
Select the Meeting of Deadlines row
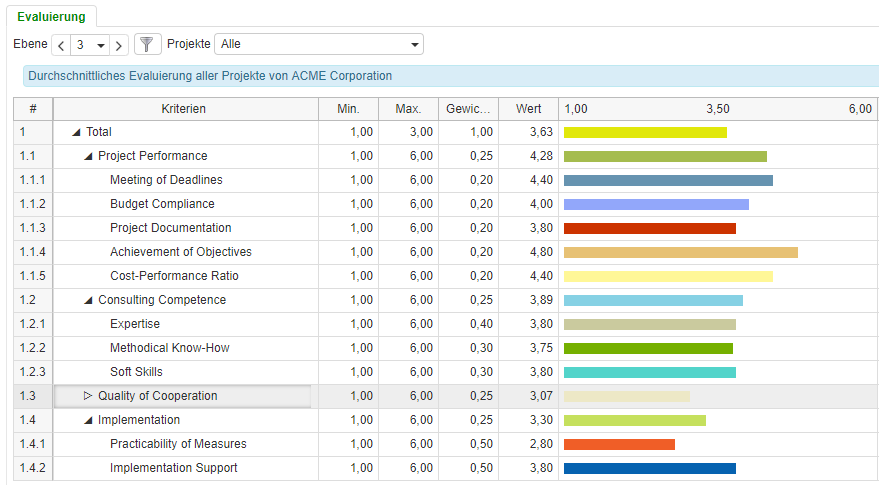tap(166, 180)
